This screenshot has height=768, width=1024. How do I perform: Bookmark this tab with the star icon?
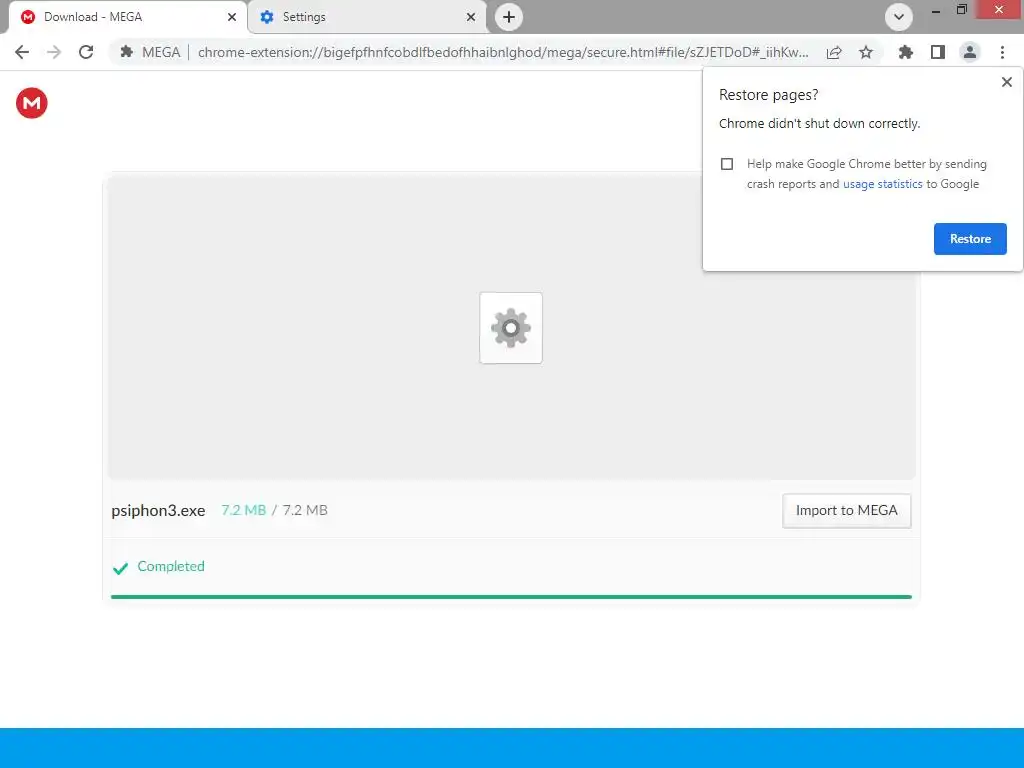pos(866,52)
